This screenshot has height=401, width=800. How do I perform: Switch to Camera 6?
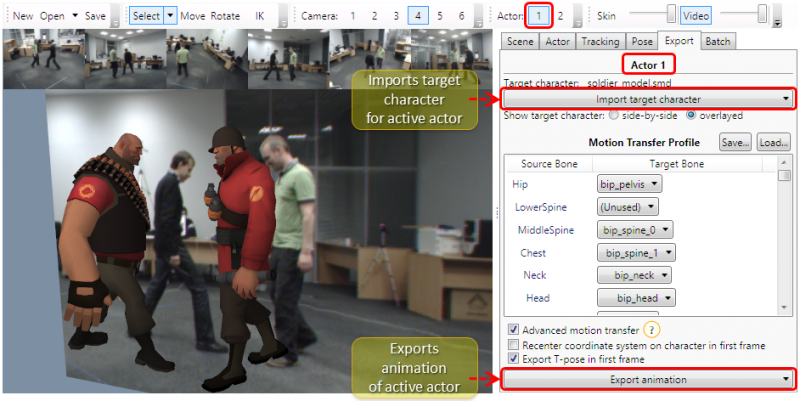(462, 16)
